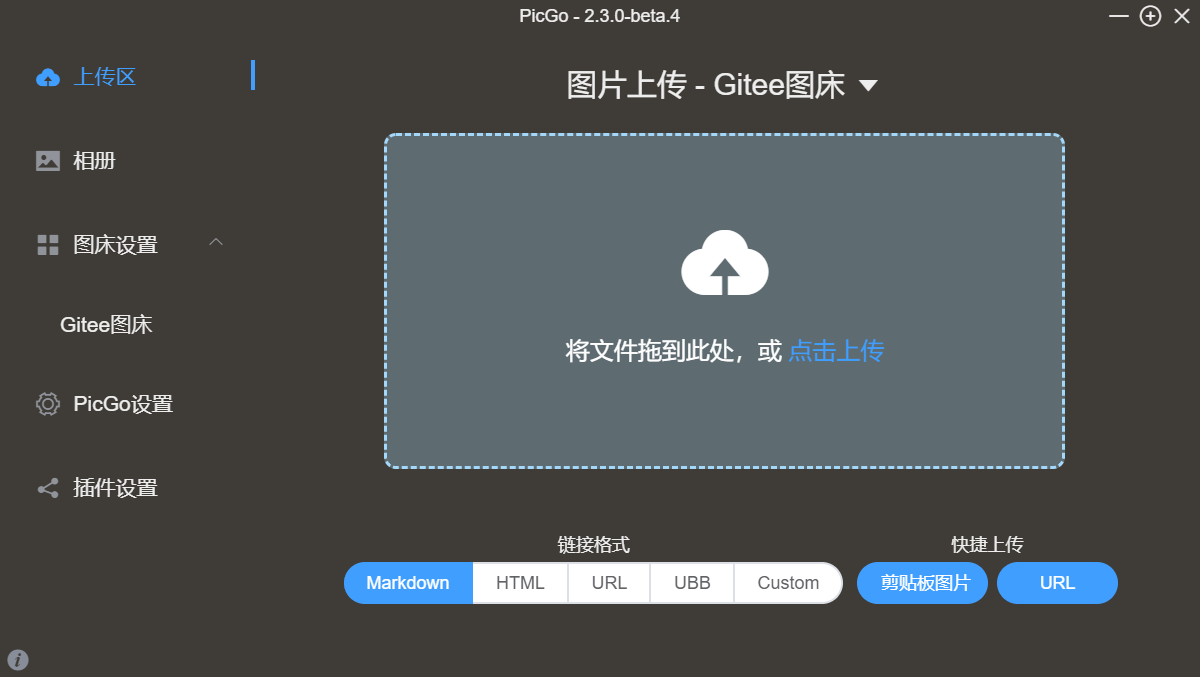Enable the Custom link format

tap(787, 583)
